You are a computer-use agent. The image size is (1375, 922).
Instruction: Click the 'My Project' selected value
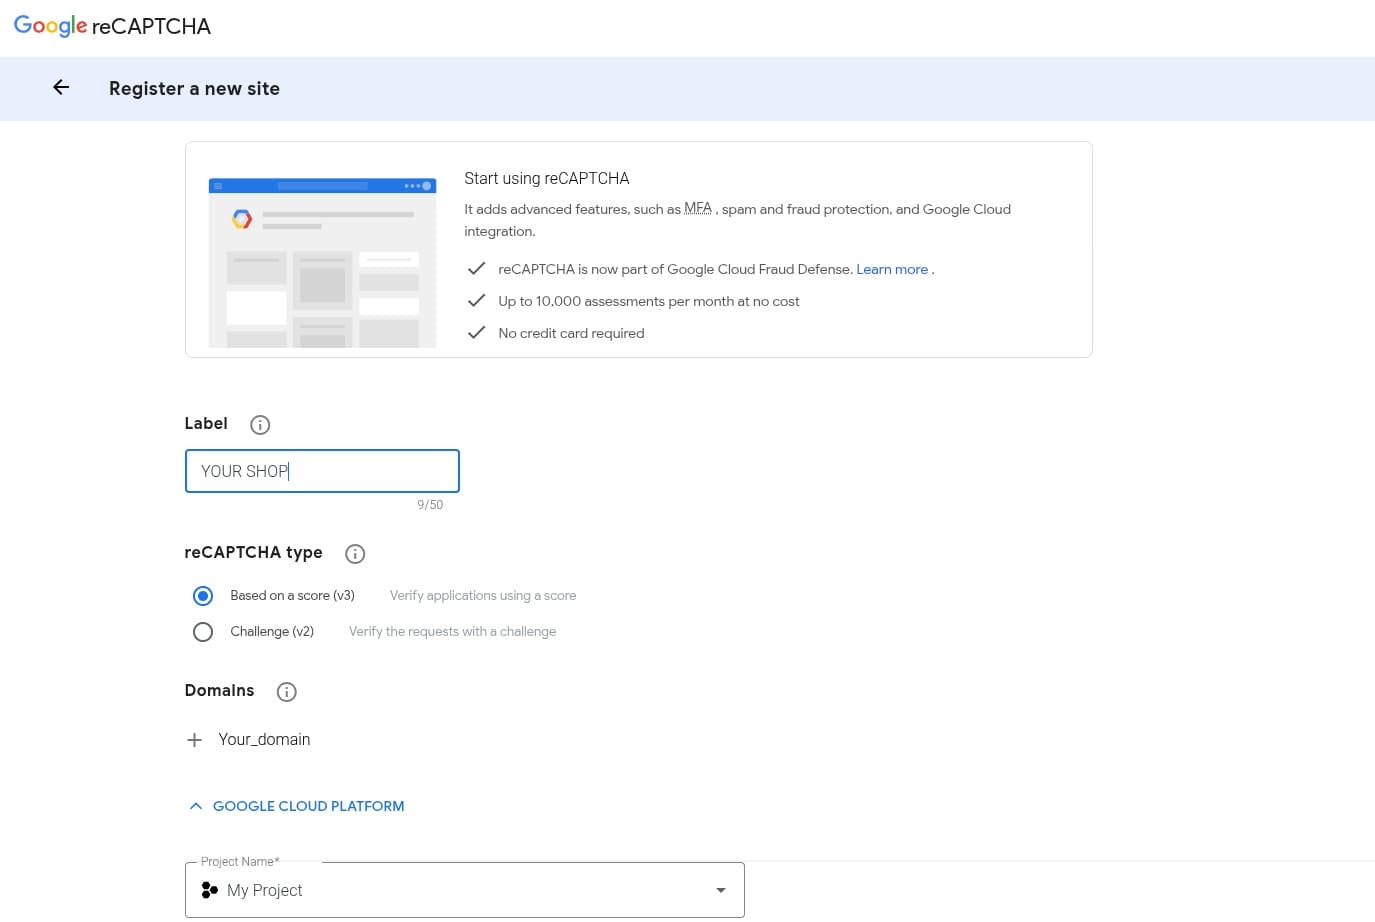point(264,890)
